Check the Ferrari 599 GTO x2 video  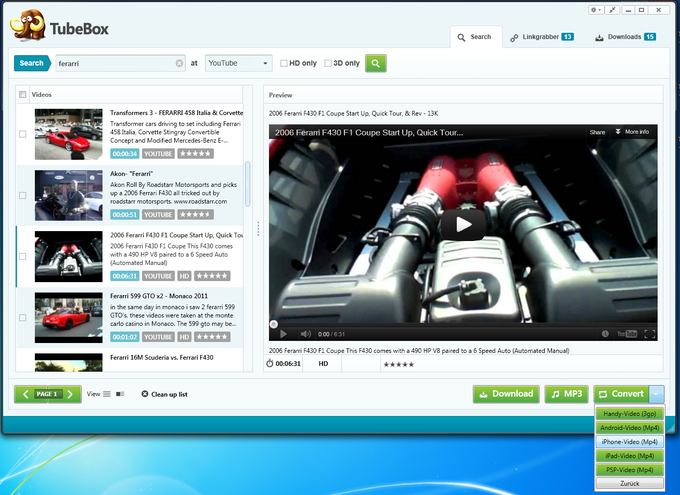pos(23,318)
